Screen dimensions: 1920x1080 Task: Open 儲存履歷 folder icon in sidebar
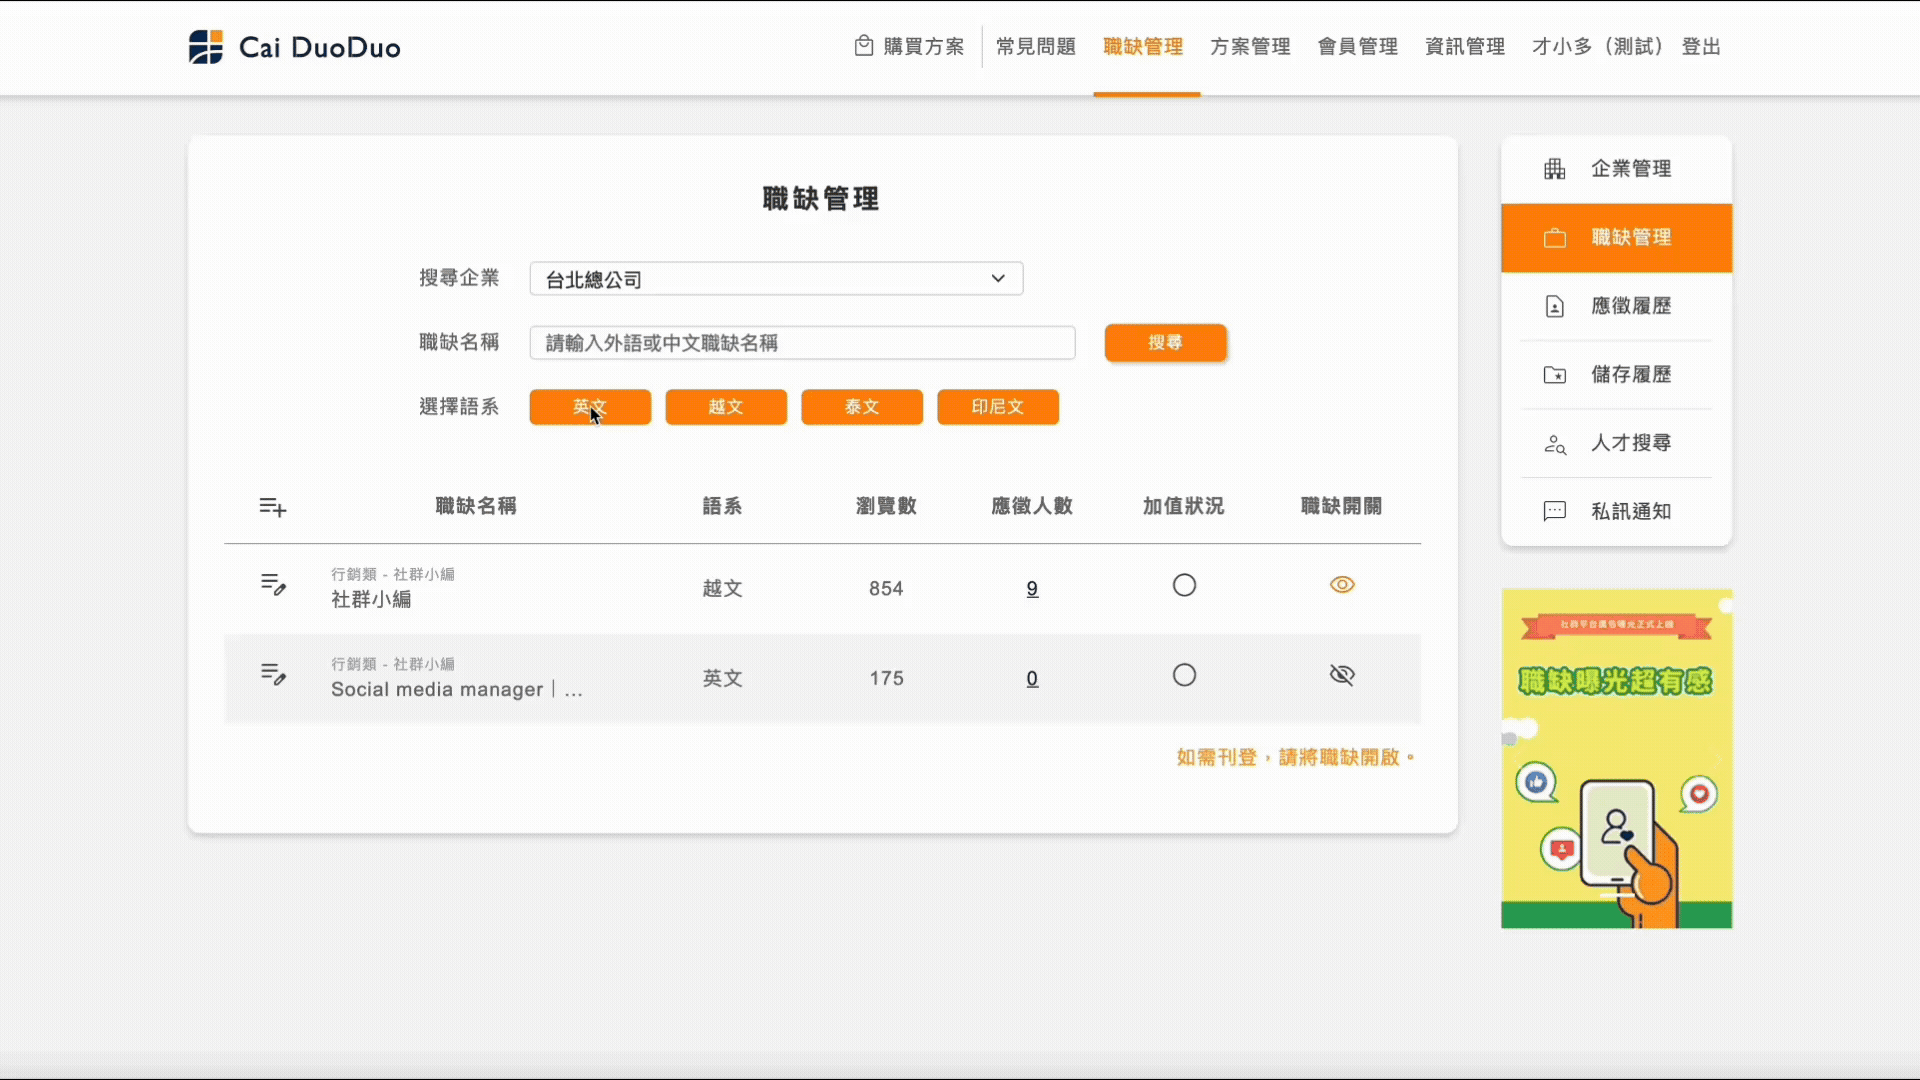(1554, 375)
